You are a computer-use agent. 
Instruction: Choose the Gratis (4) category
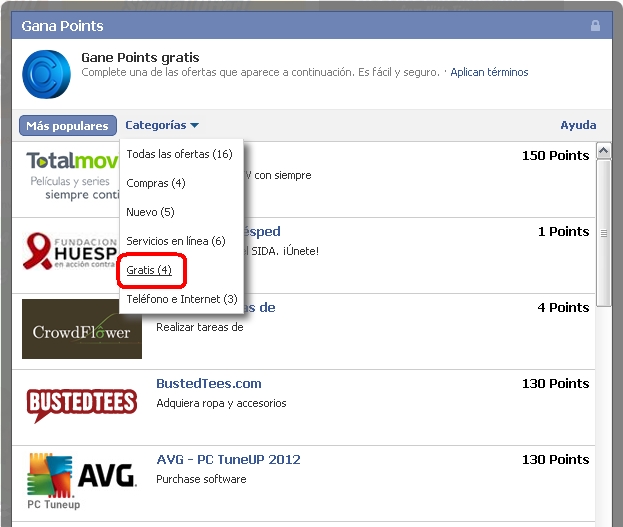(149, 270)
